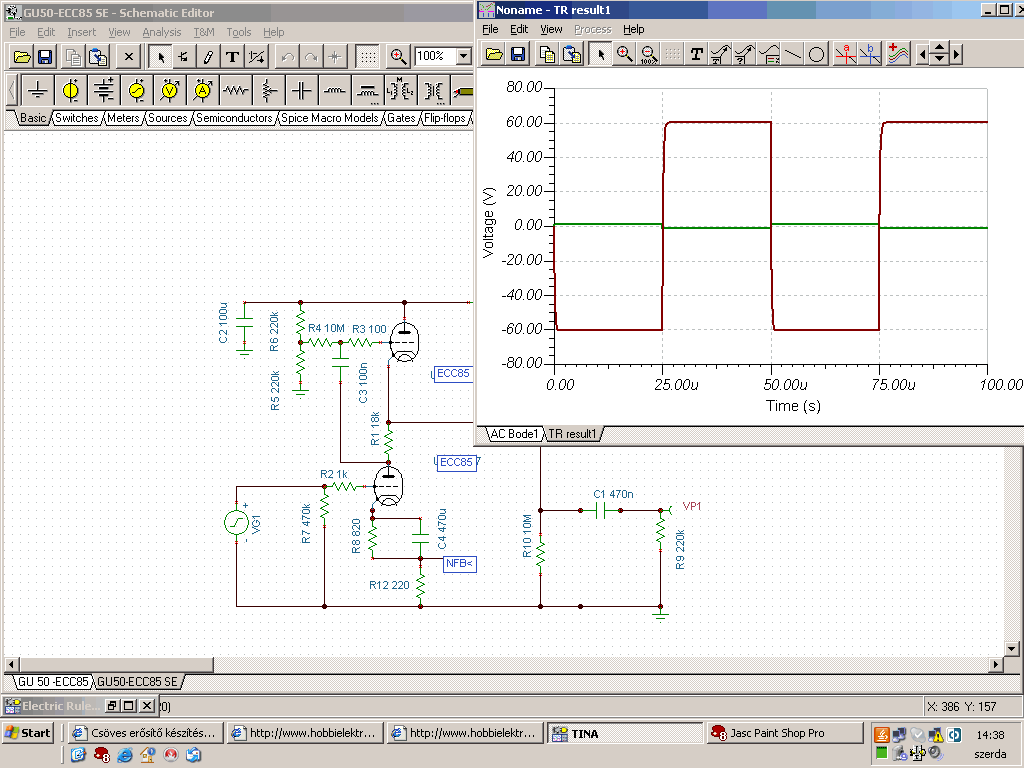Enable the selection arrow in schematic toolbar
This screenshot has height=768, width=1024.
point(161,56)
